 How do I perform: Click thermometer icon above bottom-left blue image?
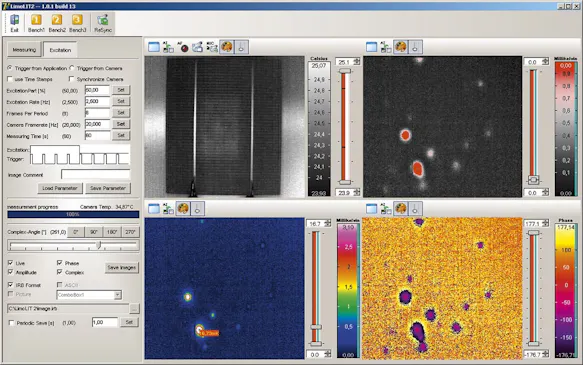(197, 209)
